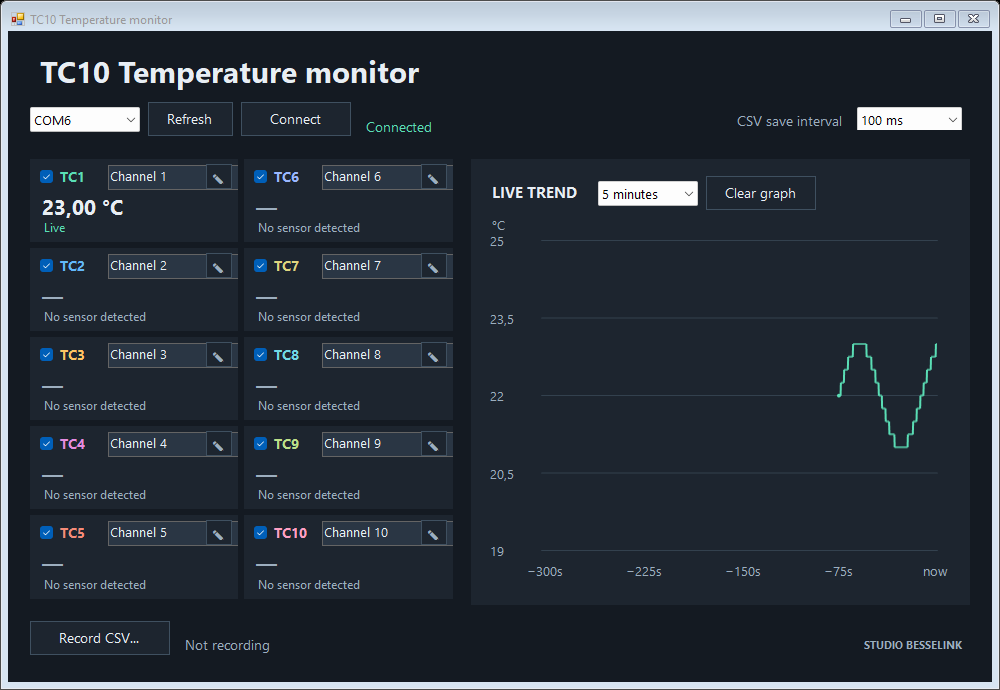The width and height of the screenshot is (1000, 690).
Task: Open the 5 minutes trend range dropdown
Action: tap(647, 194)
